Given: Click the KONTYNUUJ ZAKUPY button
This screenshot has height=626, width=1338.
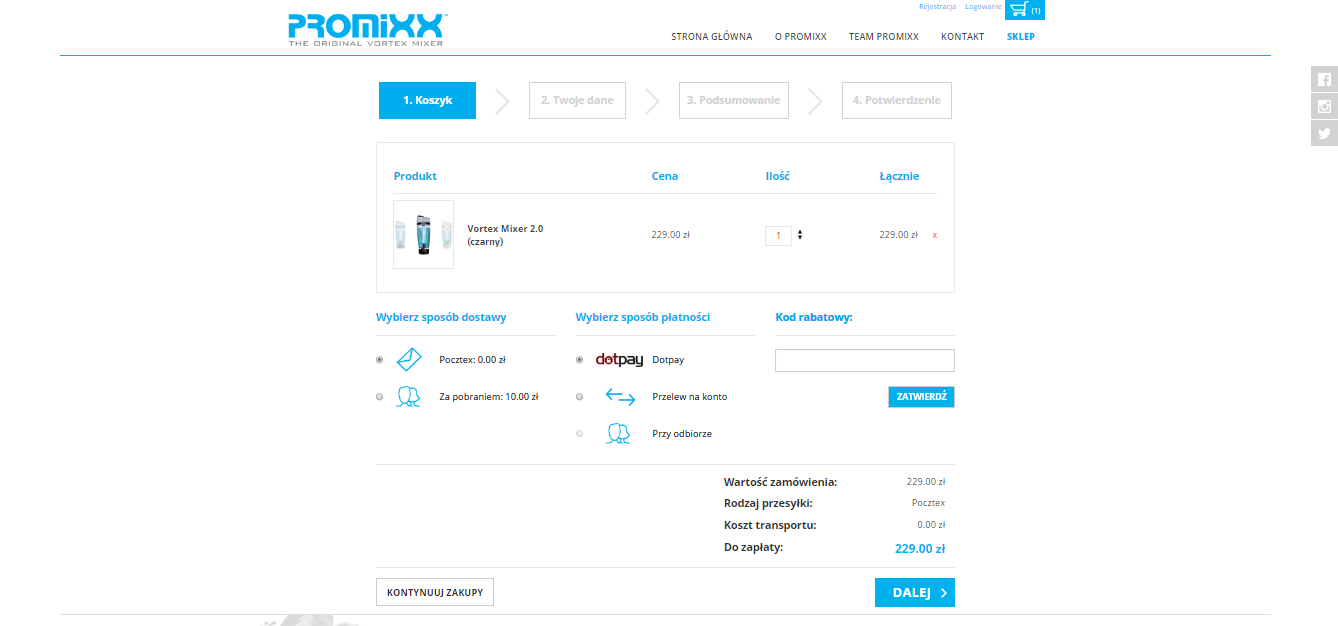Looking at the screenshot, I should point(435,592).
